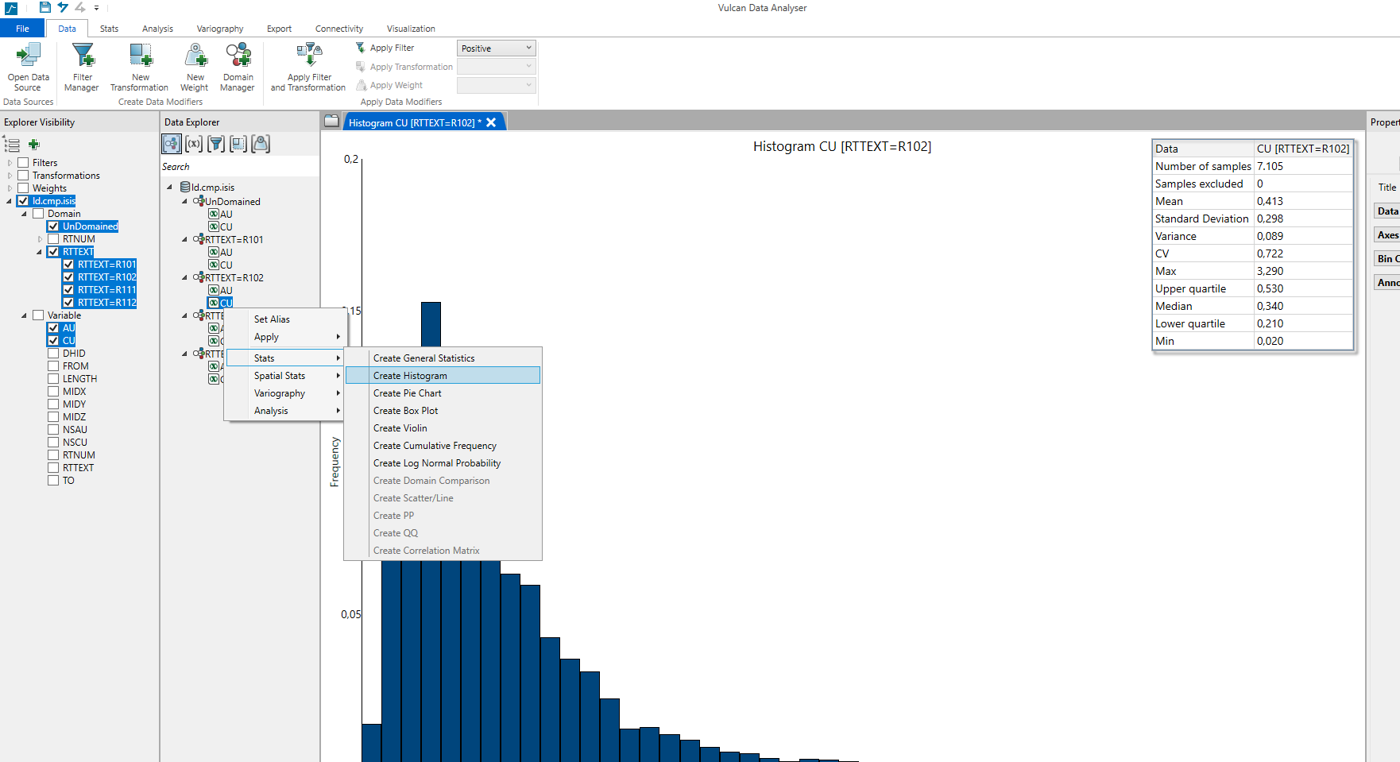The height and width of the screenshot is (762, 1400).
Task: Enable the DHID variable checkbox
Action: coord(53,353)
